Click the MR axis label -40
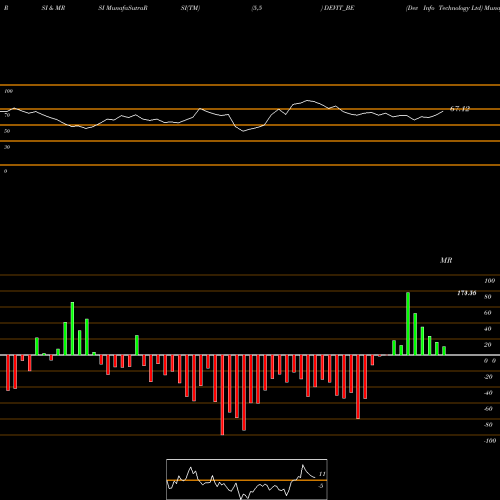The height and width of the screenshot is (500, 500). click(x=488, y=393)
